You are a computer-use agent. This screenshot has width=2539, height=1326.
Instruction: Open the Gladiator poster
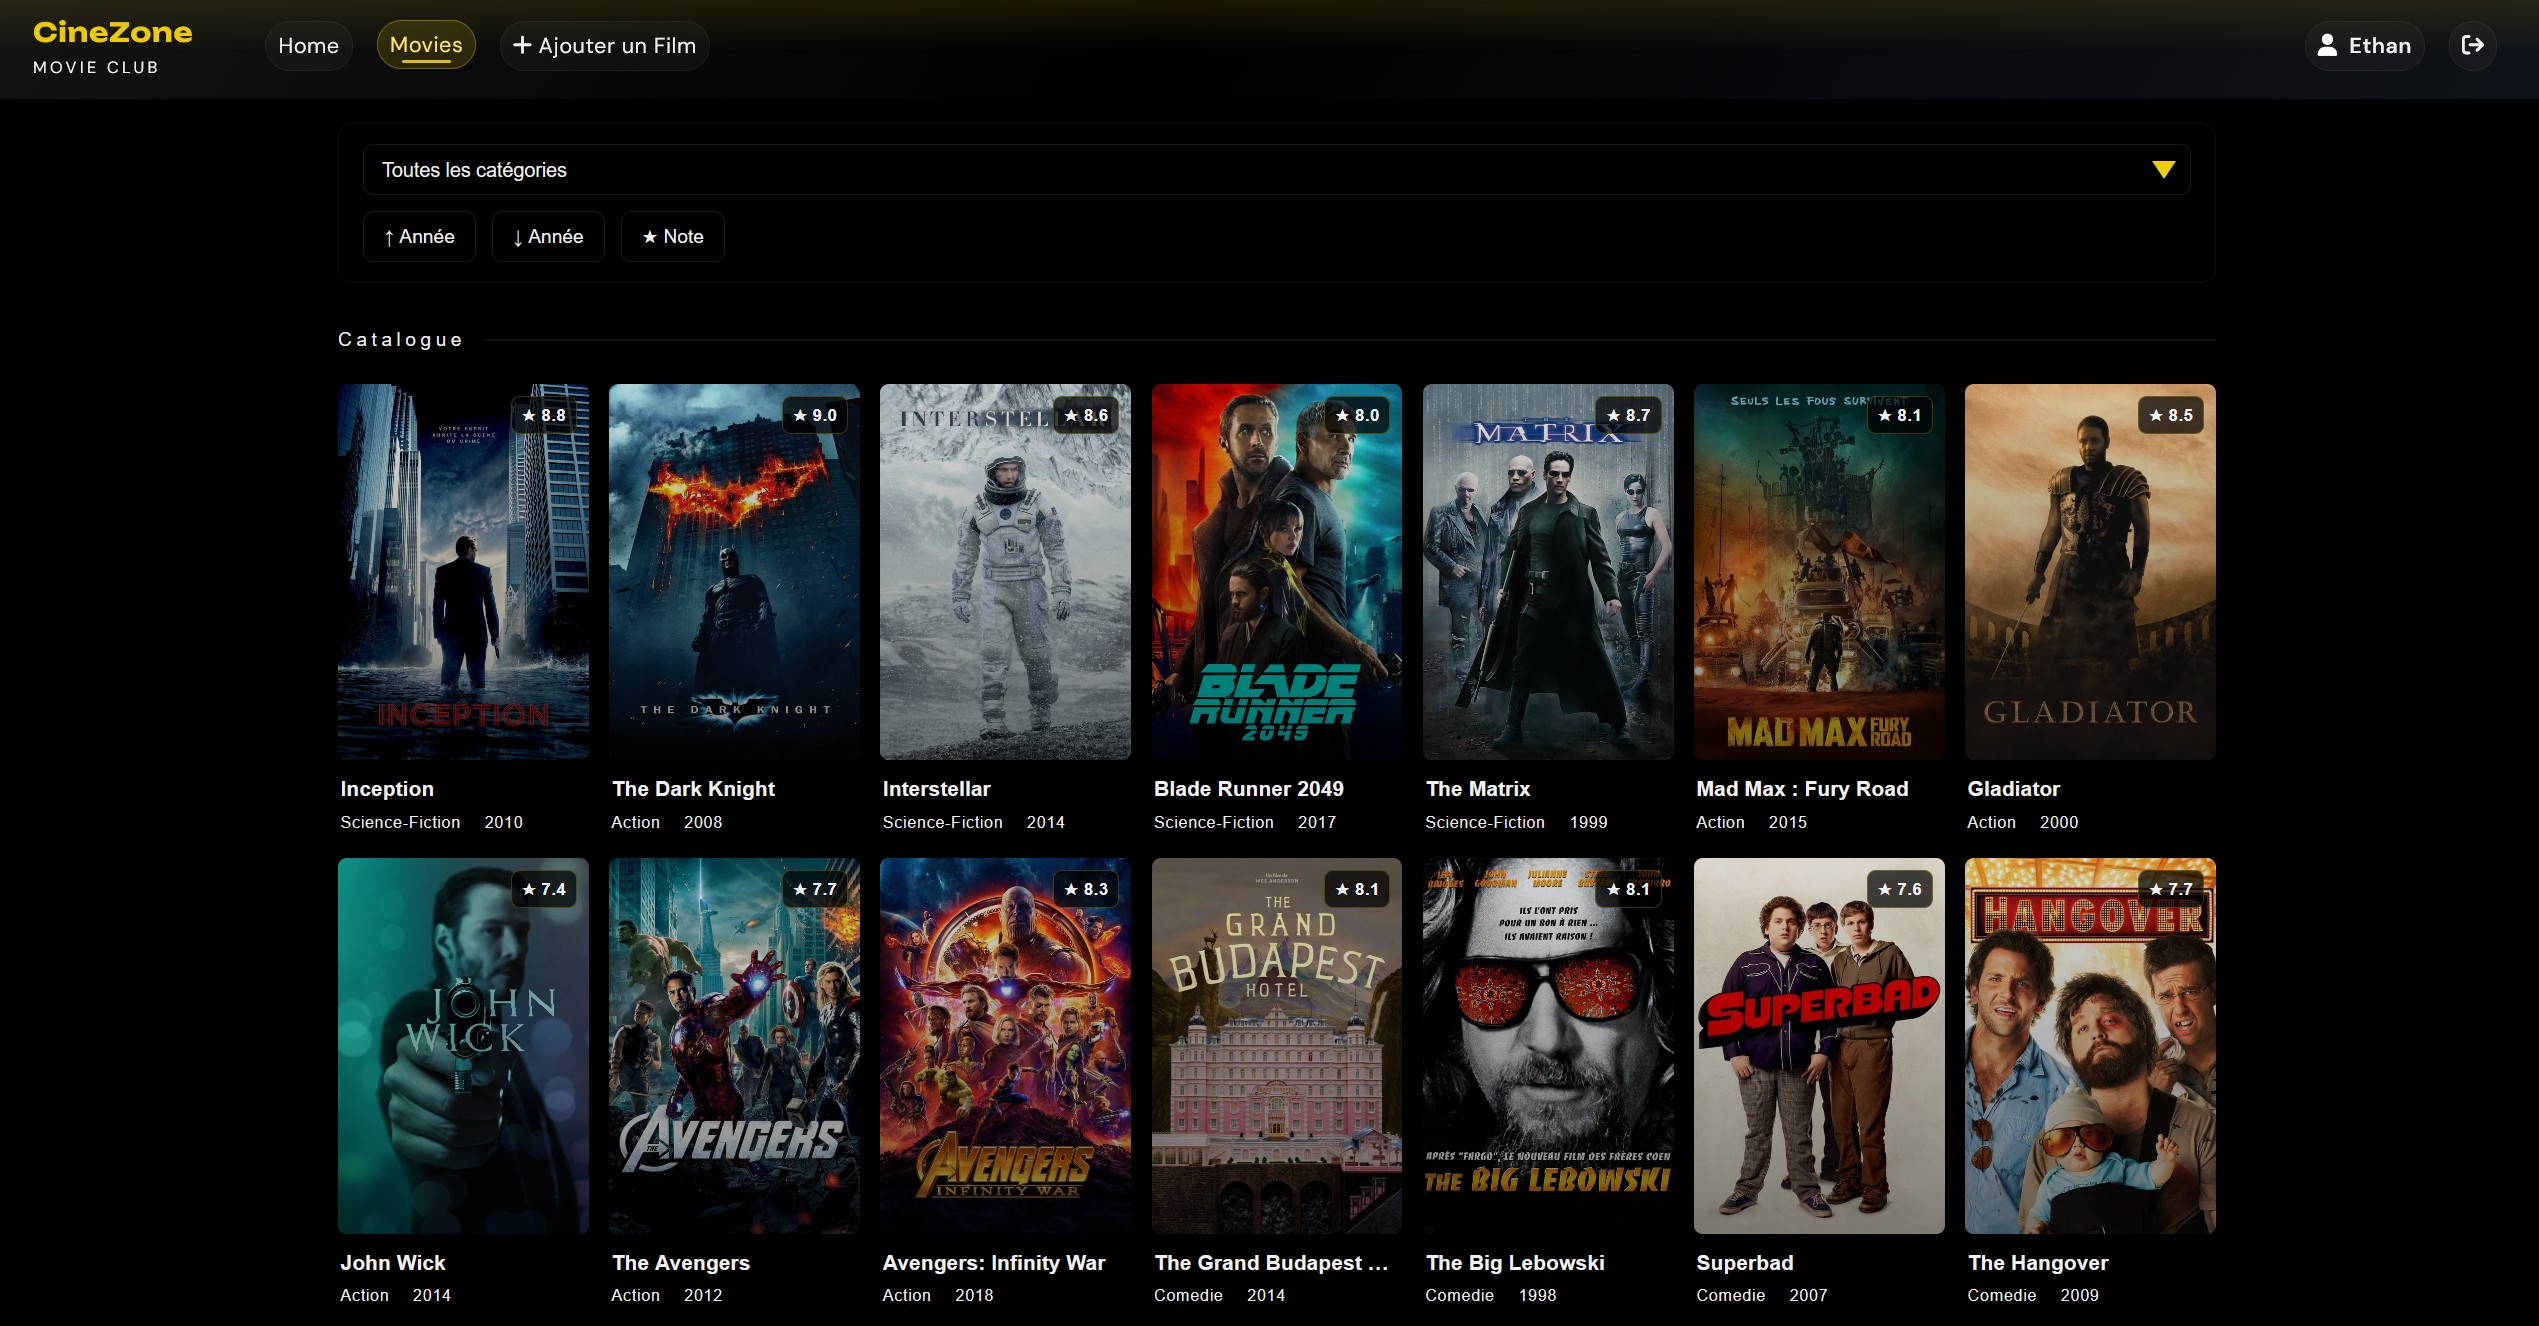point(2090,572)
